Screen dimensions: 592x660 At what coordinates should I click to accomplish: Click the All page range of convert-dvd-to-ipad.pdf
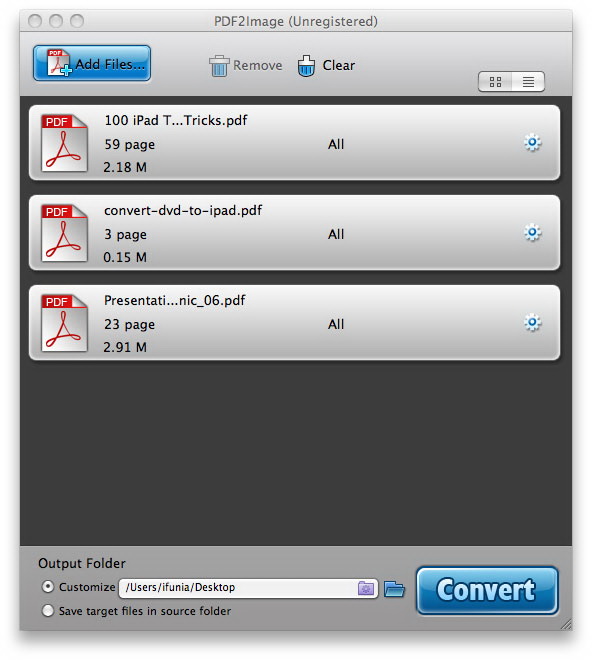click(336, 234)
